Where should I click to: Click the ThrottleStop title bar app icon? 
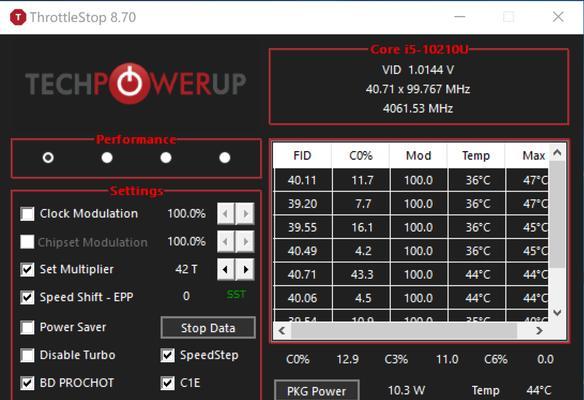(x=18, y=17)
